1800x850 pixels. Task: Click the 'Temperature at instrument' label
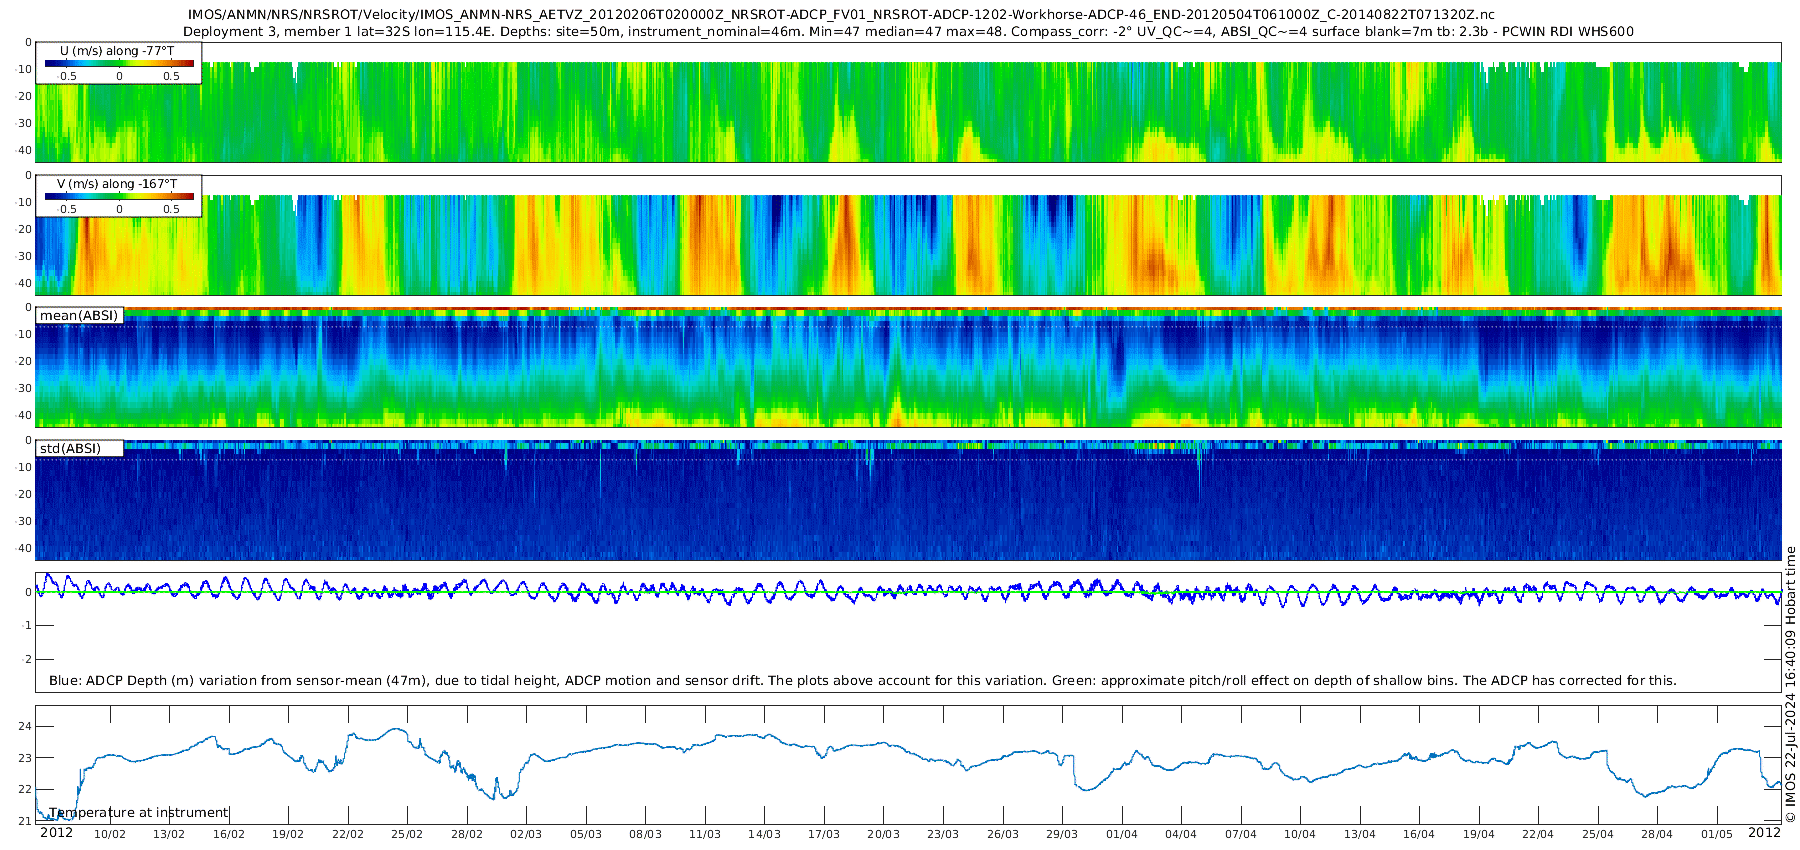tap(139, 812)
